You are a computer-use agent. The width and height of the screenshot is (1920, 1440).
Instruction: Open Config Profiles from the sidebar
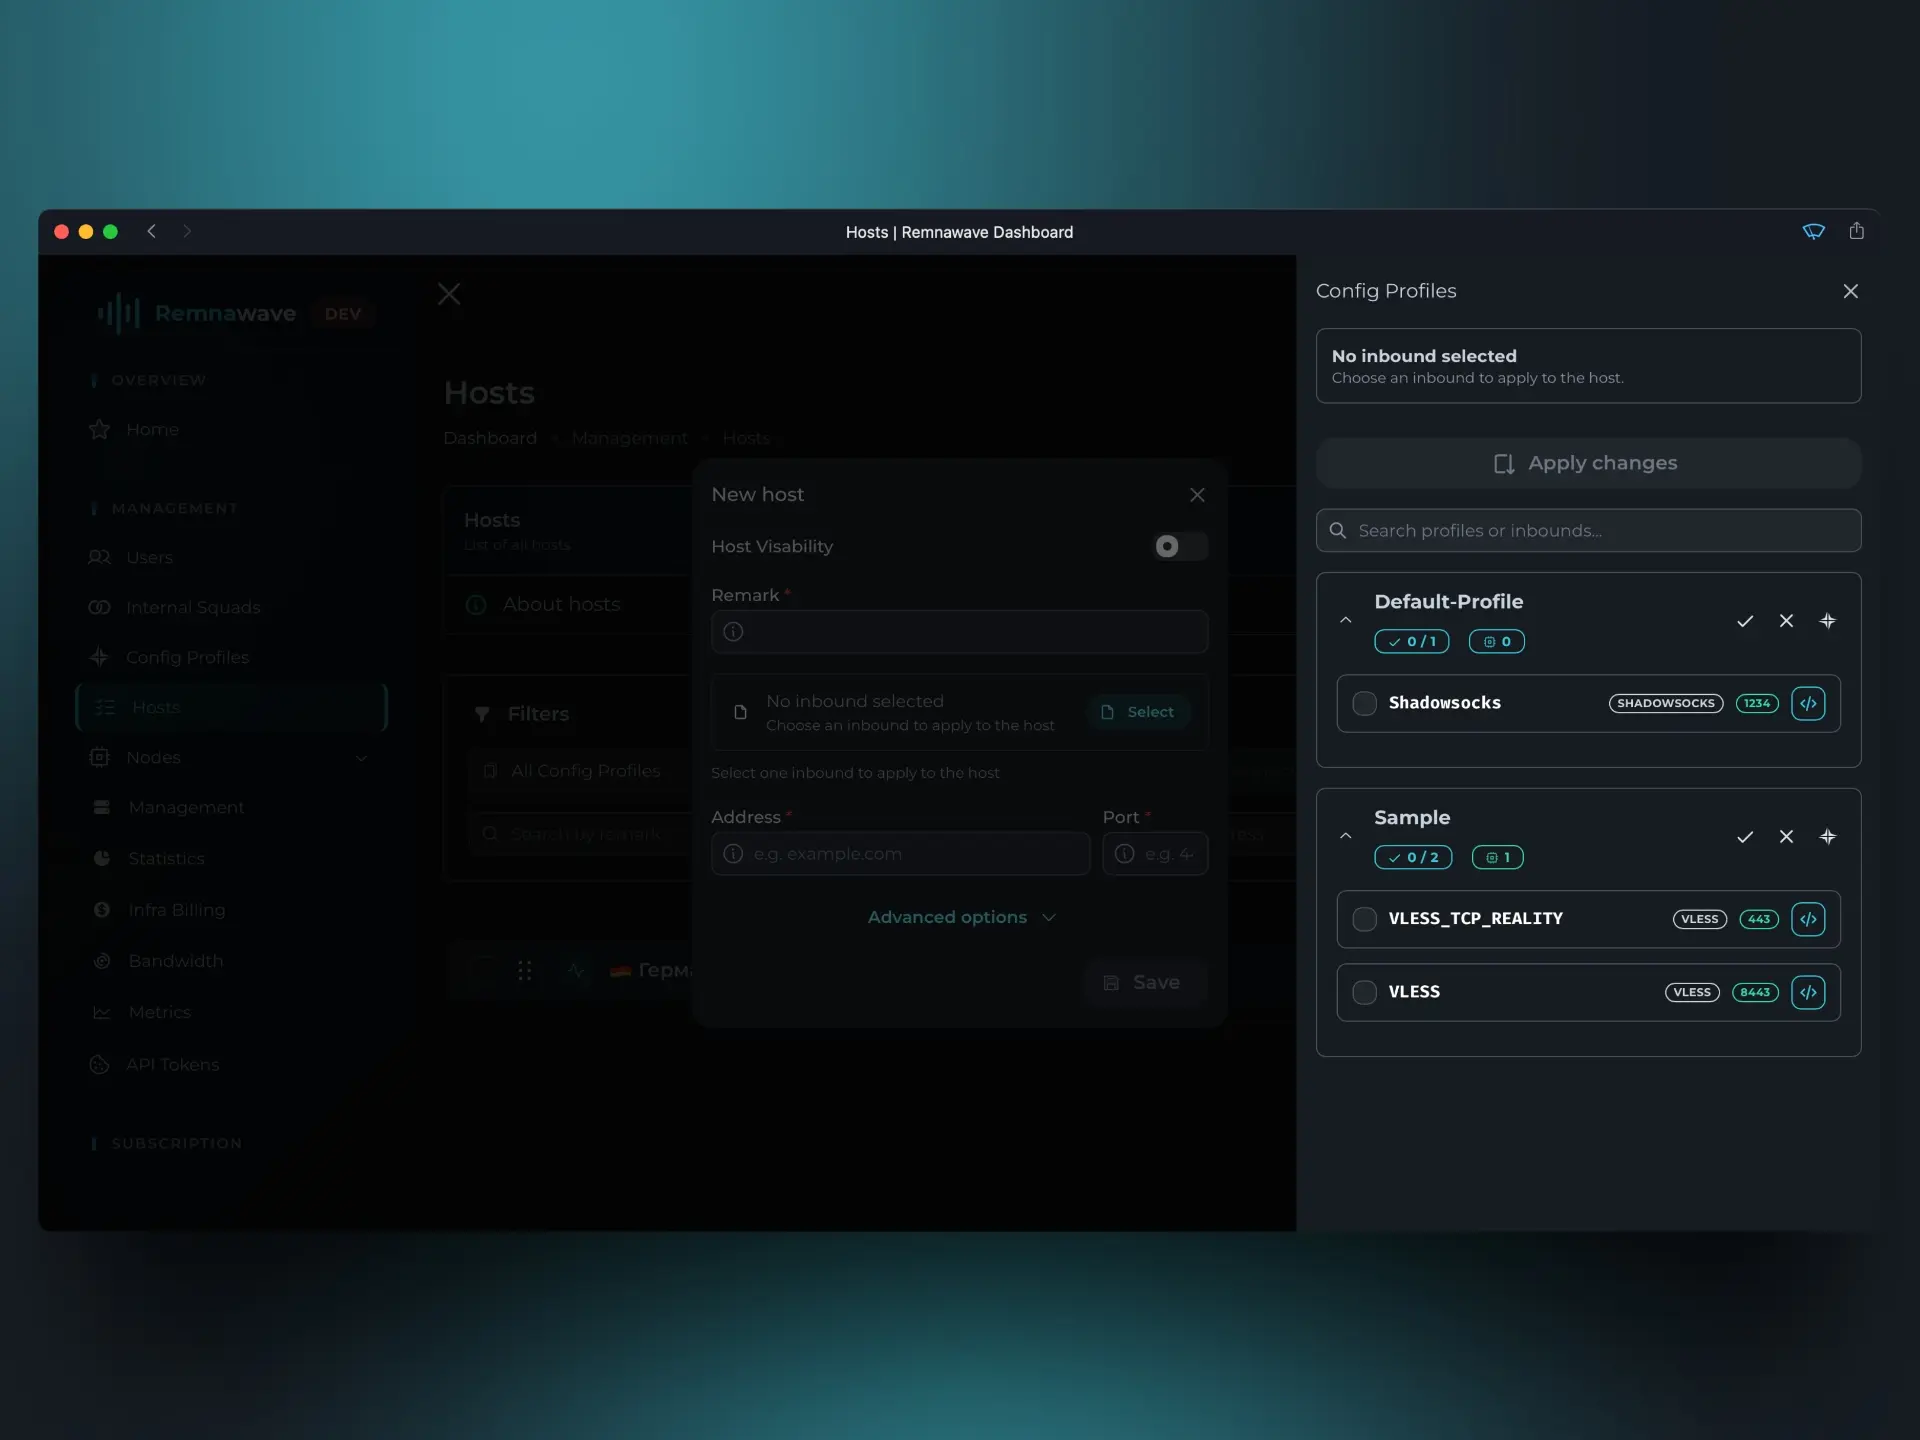click(187, 657)
